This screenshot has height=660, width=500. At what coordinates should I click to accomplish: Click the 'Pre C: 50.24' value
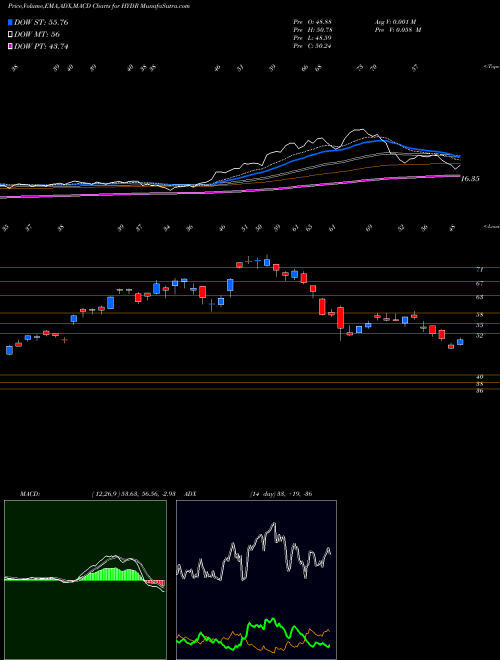(x=313, y=46)
